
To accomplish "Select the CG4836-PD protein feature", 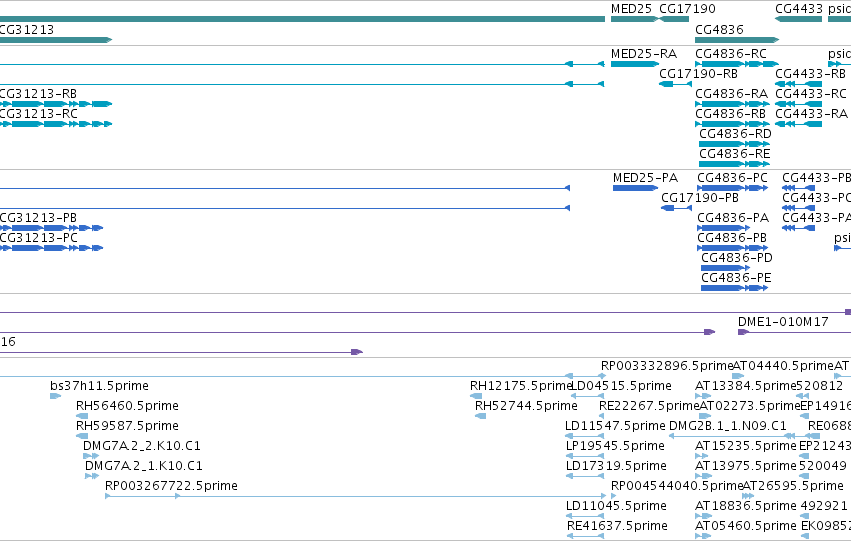I will 725,268.
